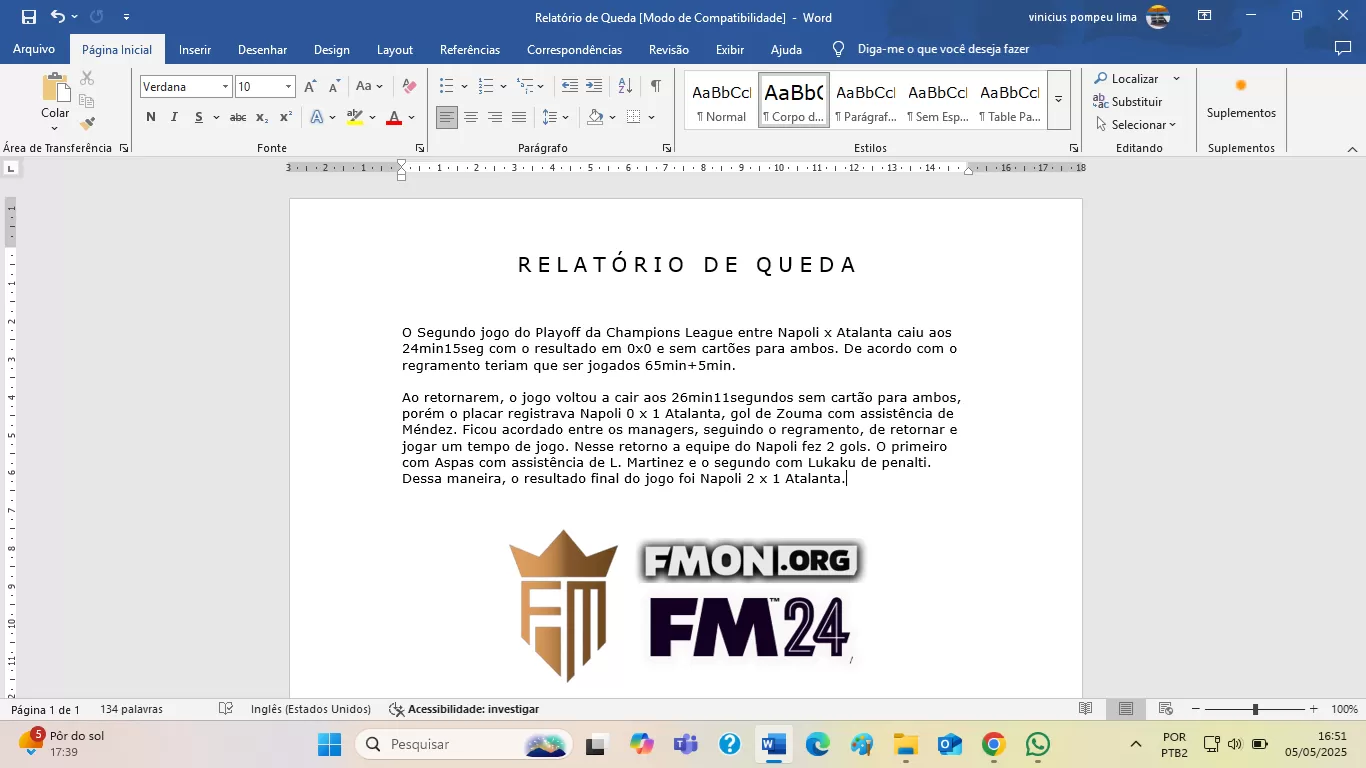Apply the Sem Espaçamento style
This screenshot has width=1366, height=768.
coord(938,101)
